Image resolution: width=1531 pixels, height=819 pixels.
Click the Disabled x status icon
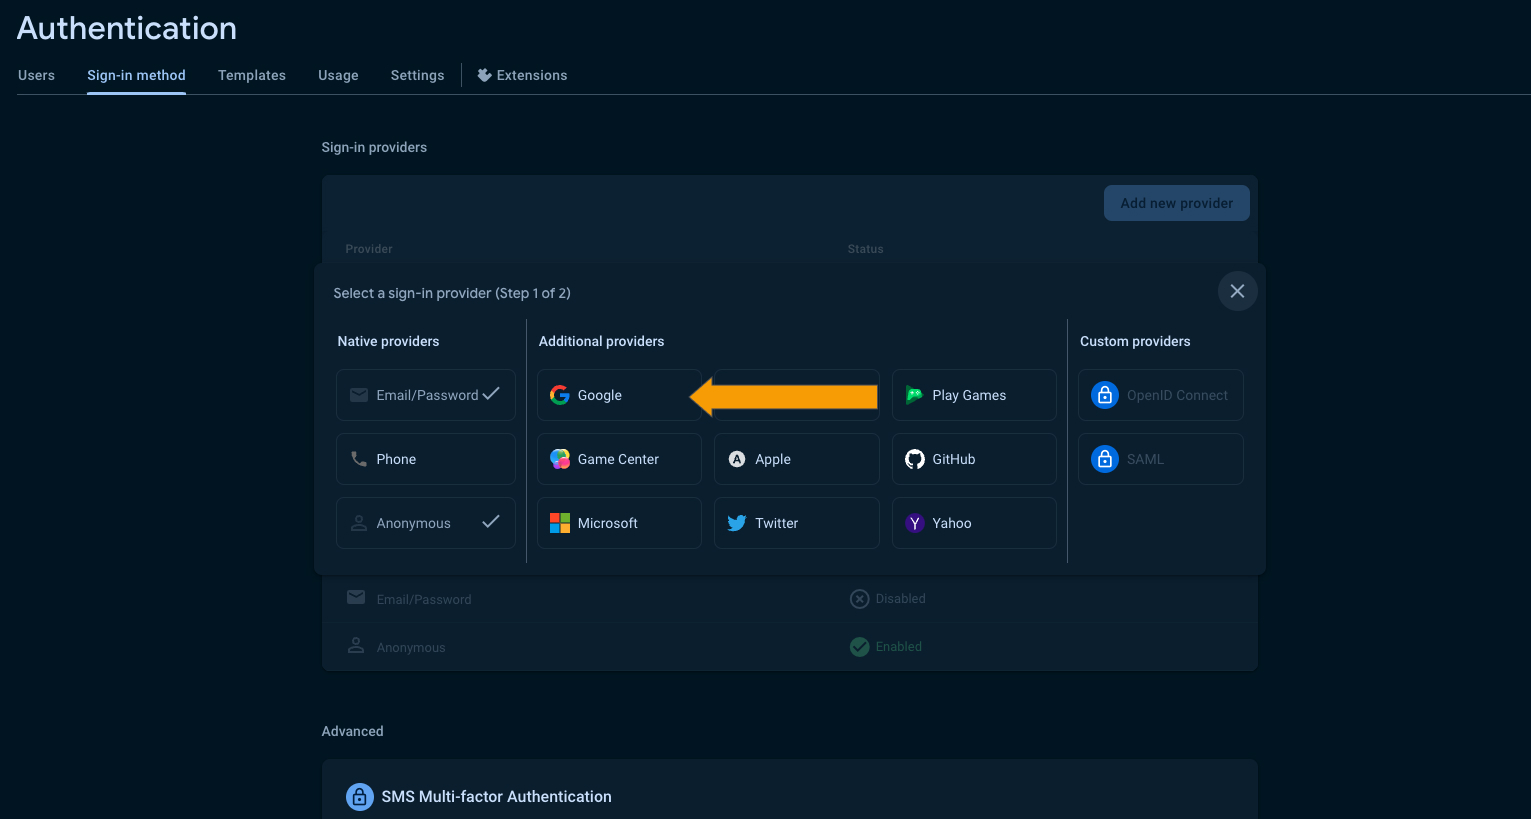(x=860, y=599)
